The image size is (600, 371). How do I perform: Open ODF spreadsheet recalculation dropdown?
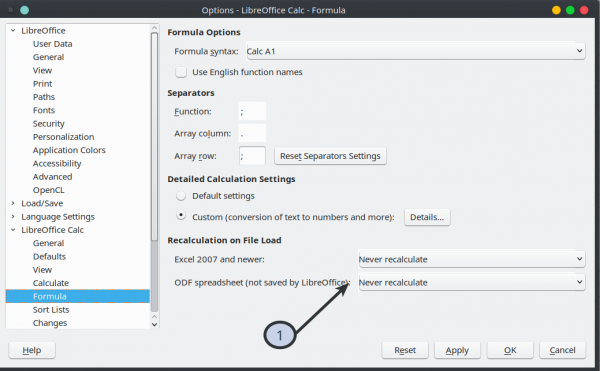[471, 282]
